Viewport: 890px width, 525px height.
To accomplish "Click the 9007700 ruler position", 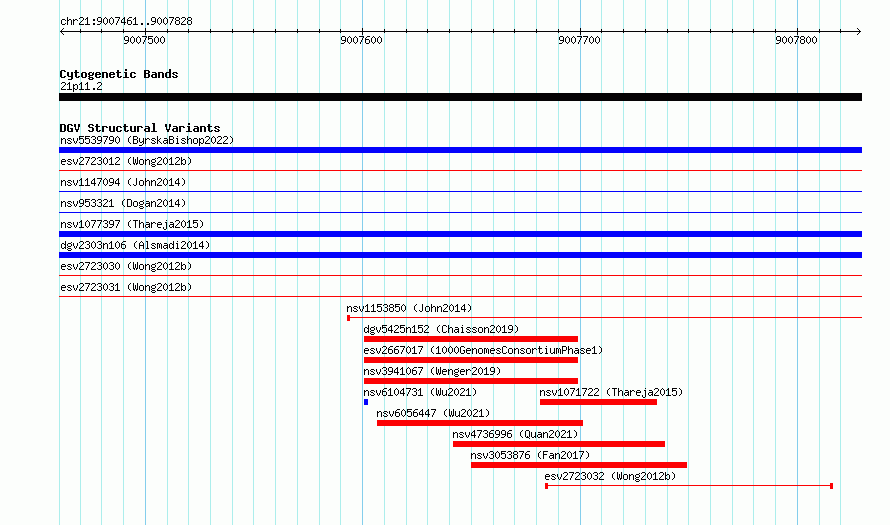I will point(579,40).
